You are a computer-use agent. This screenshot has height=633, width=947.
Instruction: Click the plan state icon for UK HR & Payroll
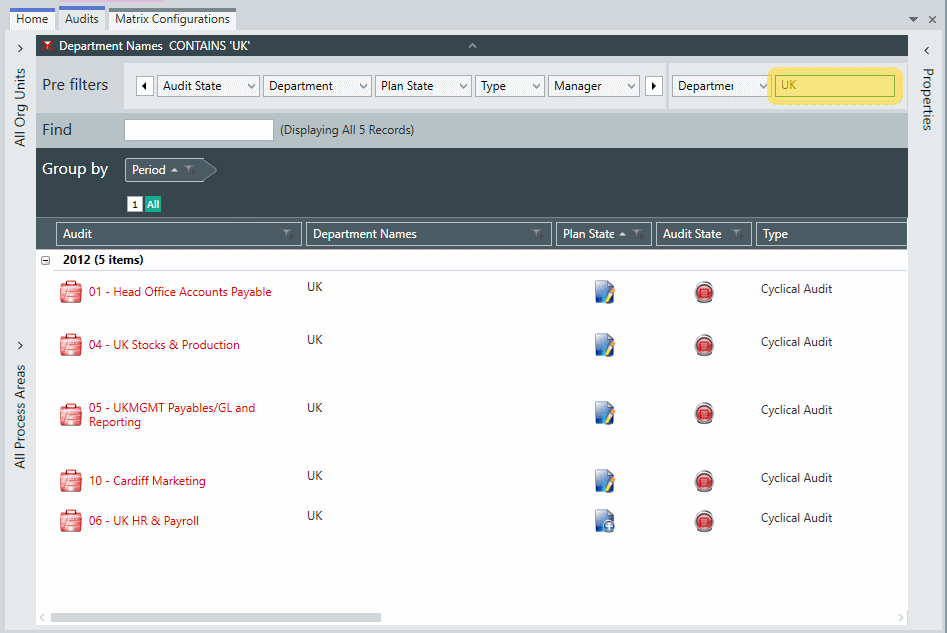pos(605,521)
